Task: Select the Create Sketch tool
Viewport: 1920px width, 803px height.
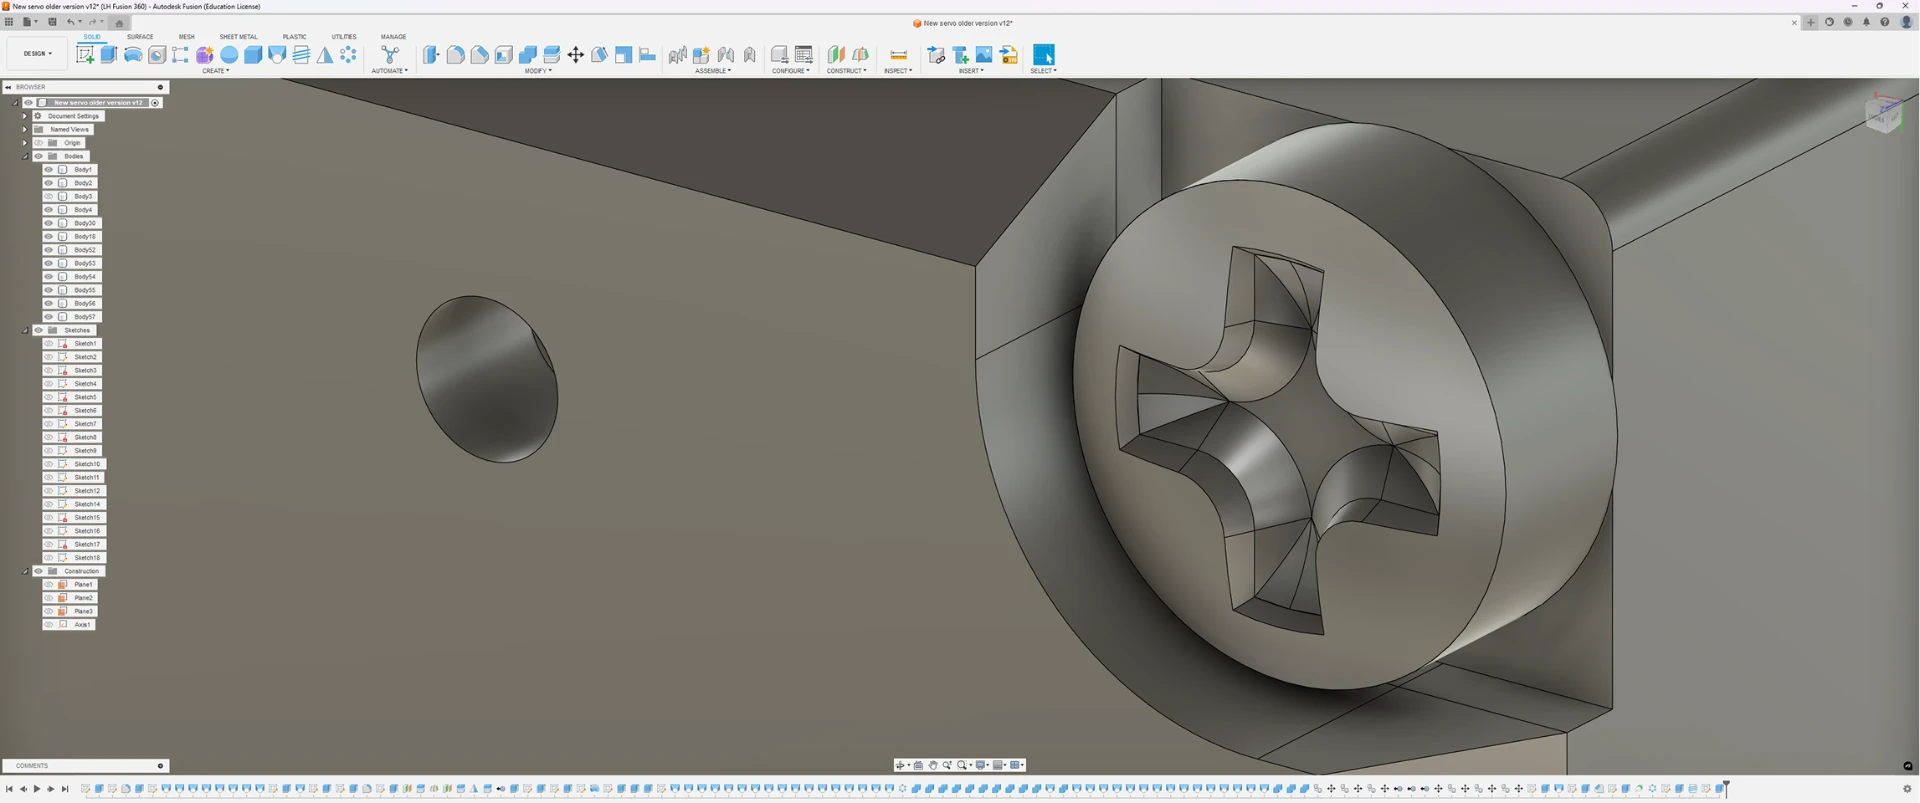Action: coord(85,55)
